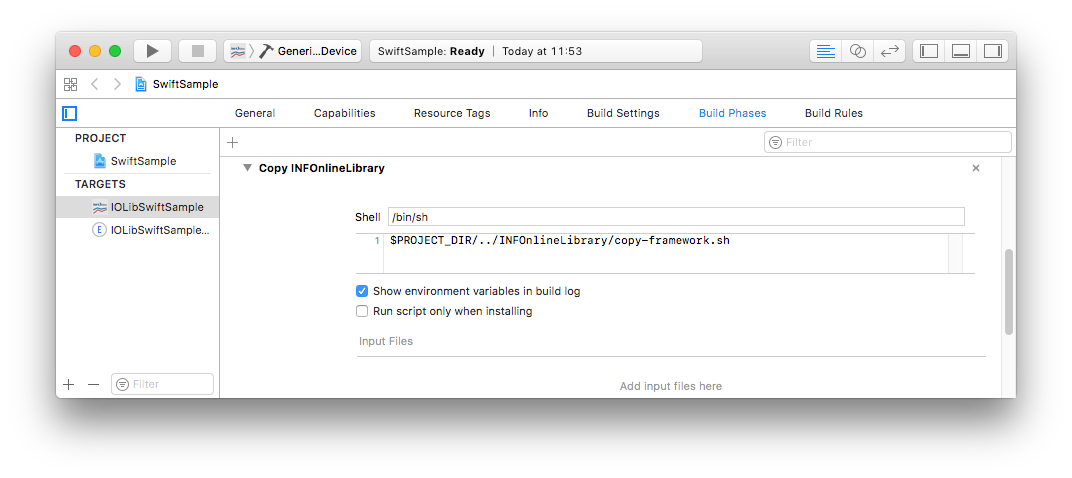1072x478 pixels.
Task: Select the IOLibSwiftSample target
Action: (x=156, y=207)
